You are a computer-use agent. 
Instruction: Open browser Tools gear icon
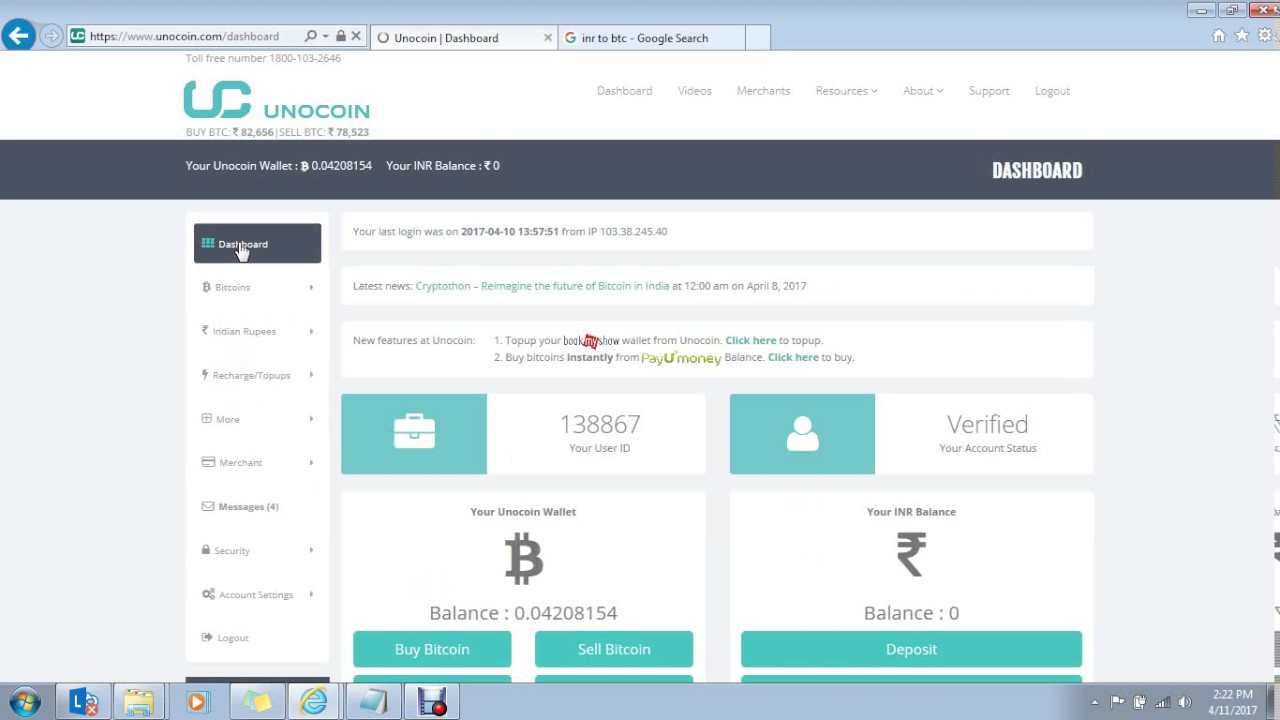(x=1265, y=36)
